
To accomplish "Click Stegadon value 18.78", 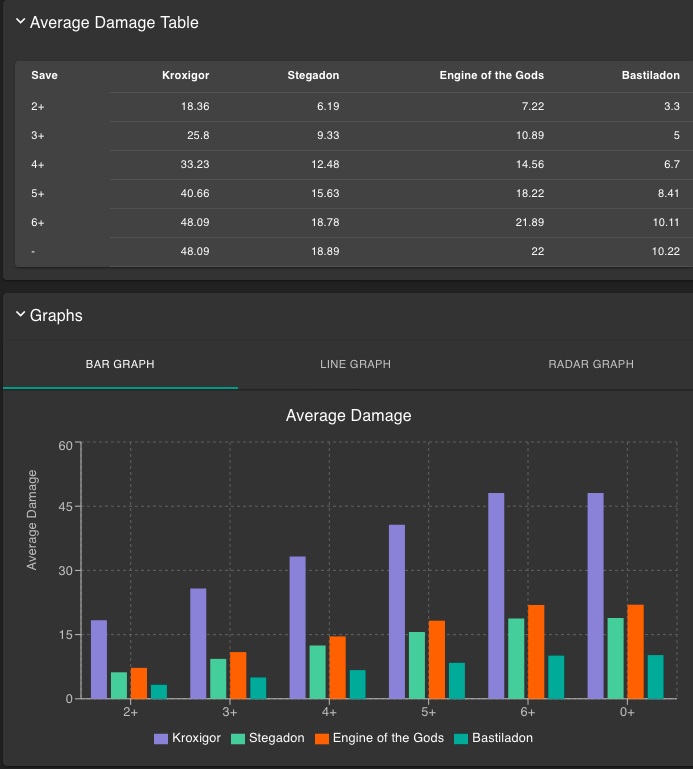I will [x=325, y=222].
